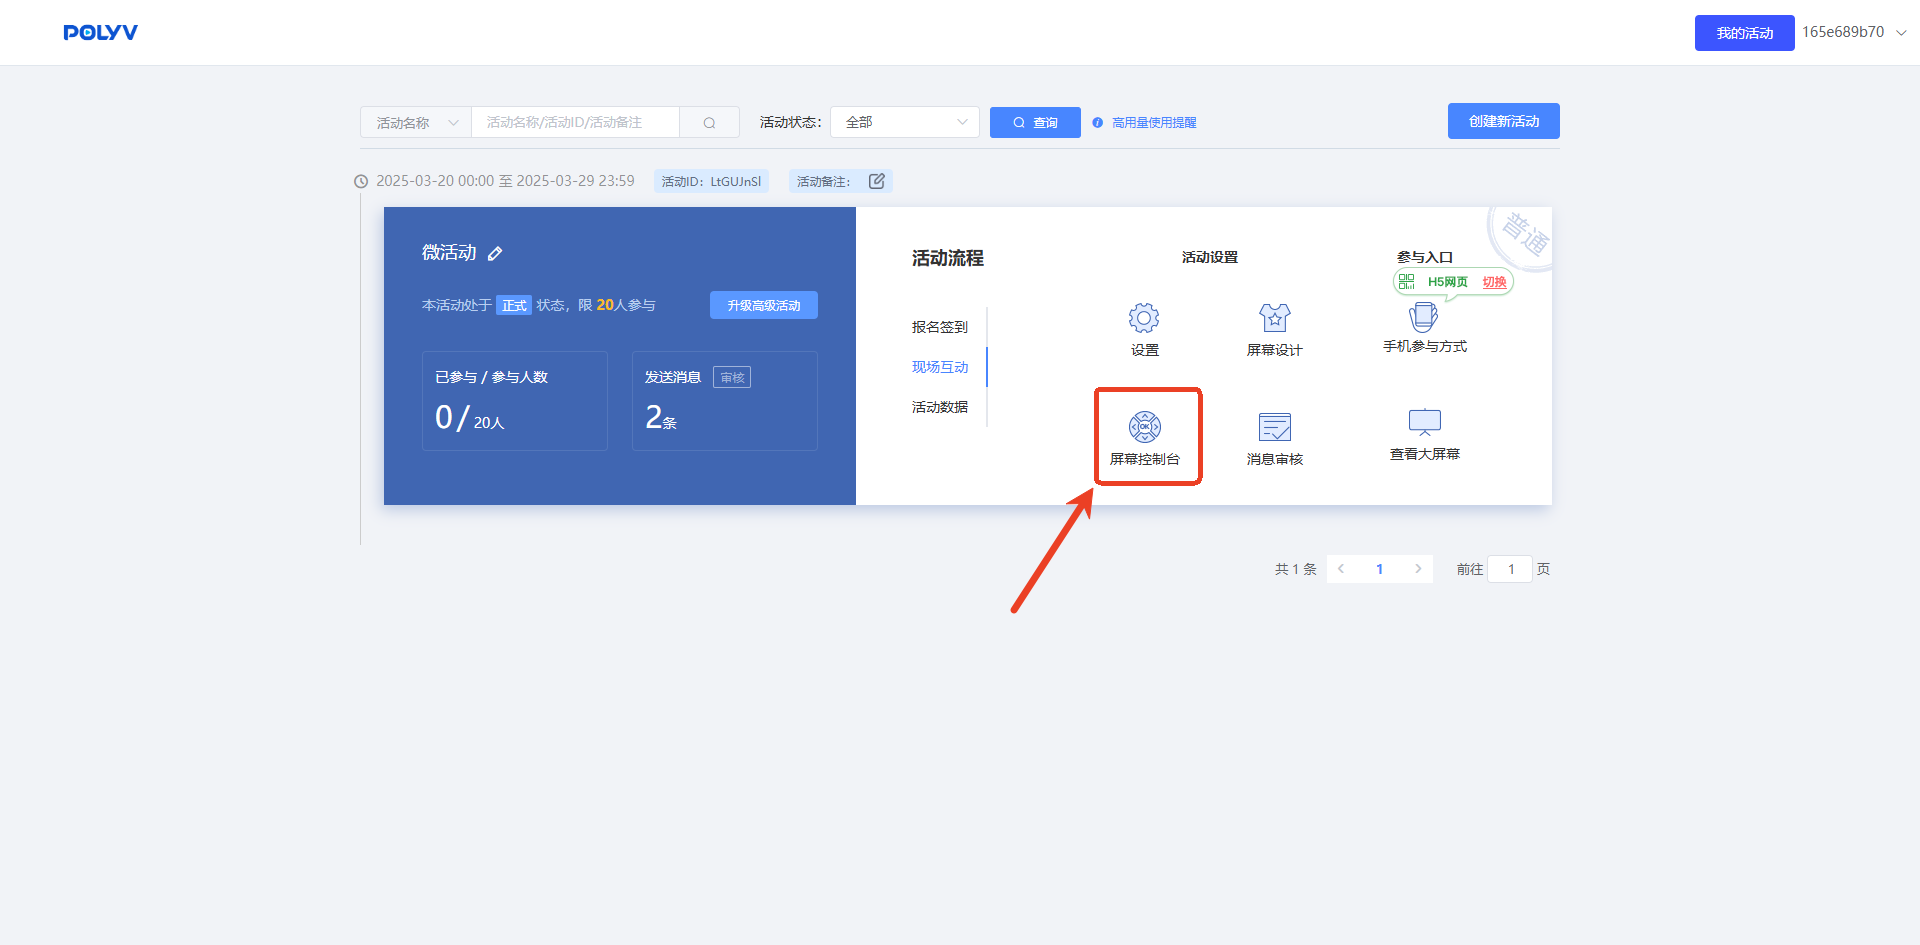The width and height of the screenshot is (1920, 945).
Task: Select the 活动数据 tab
Action: (940, 407)
